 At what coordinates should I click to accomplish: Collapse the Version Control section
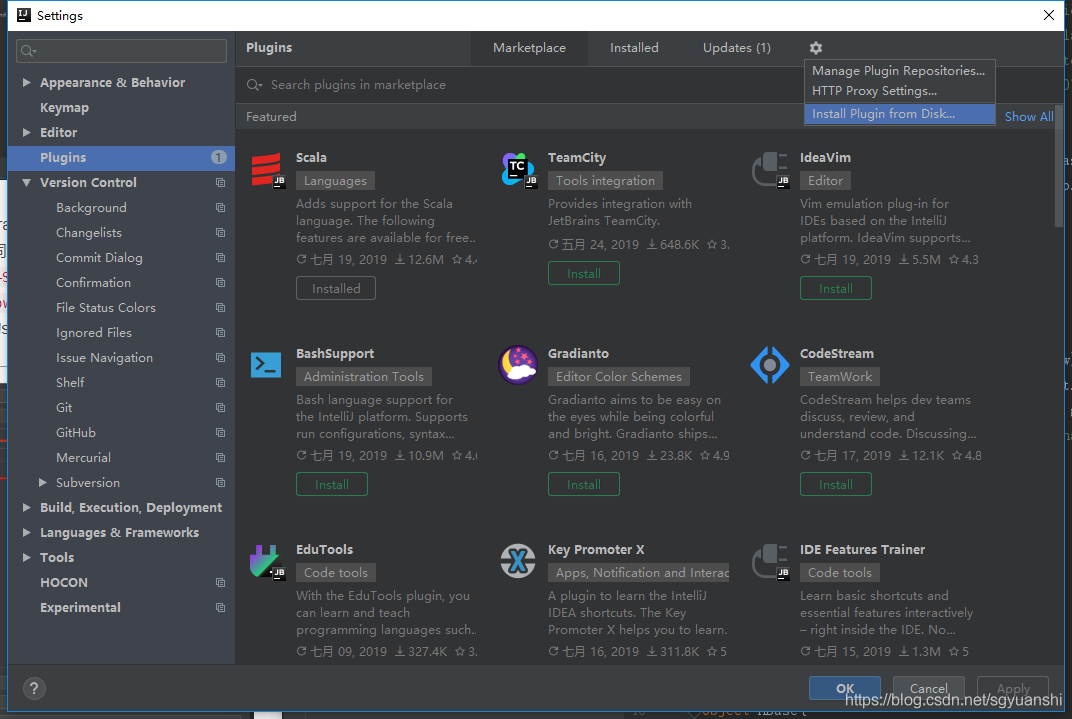(x=25, y=182)
